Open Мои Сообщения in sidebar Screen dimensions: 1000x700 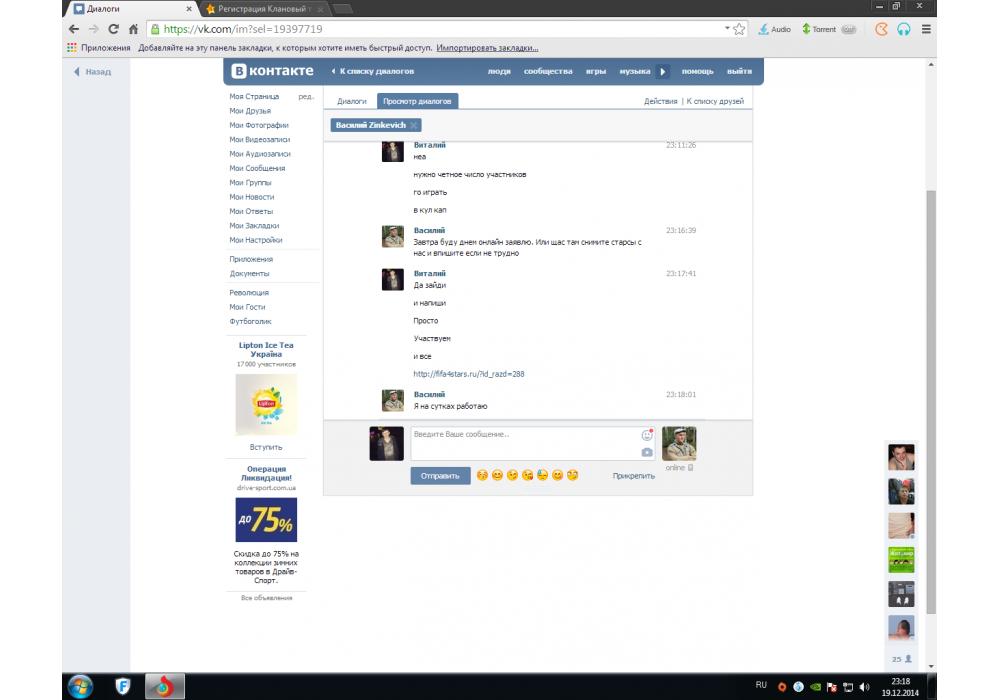click(257, 168)
